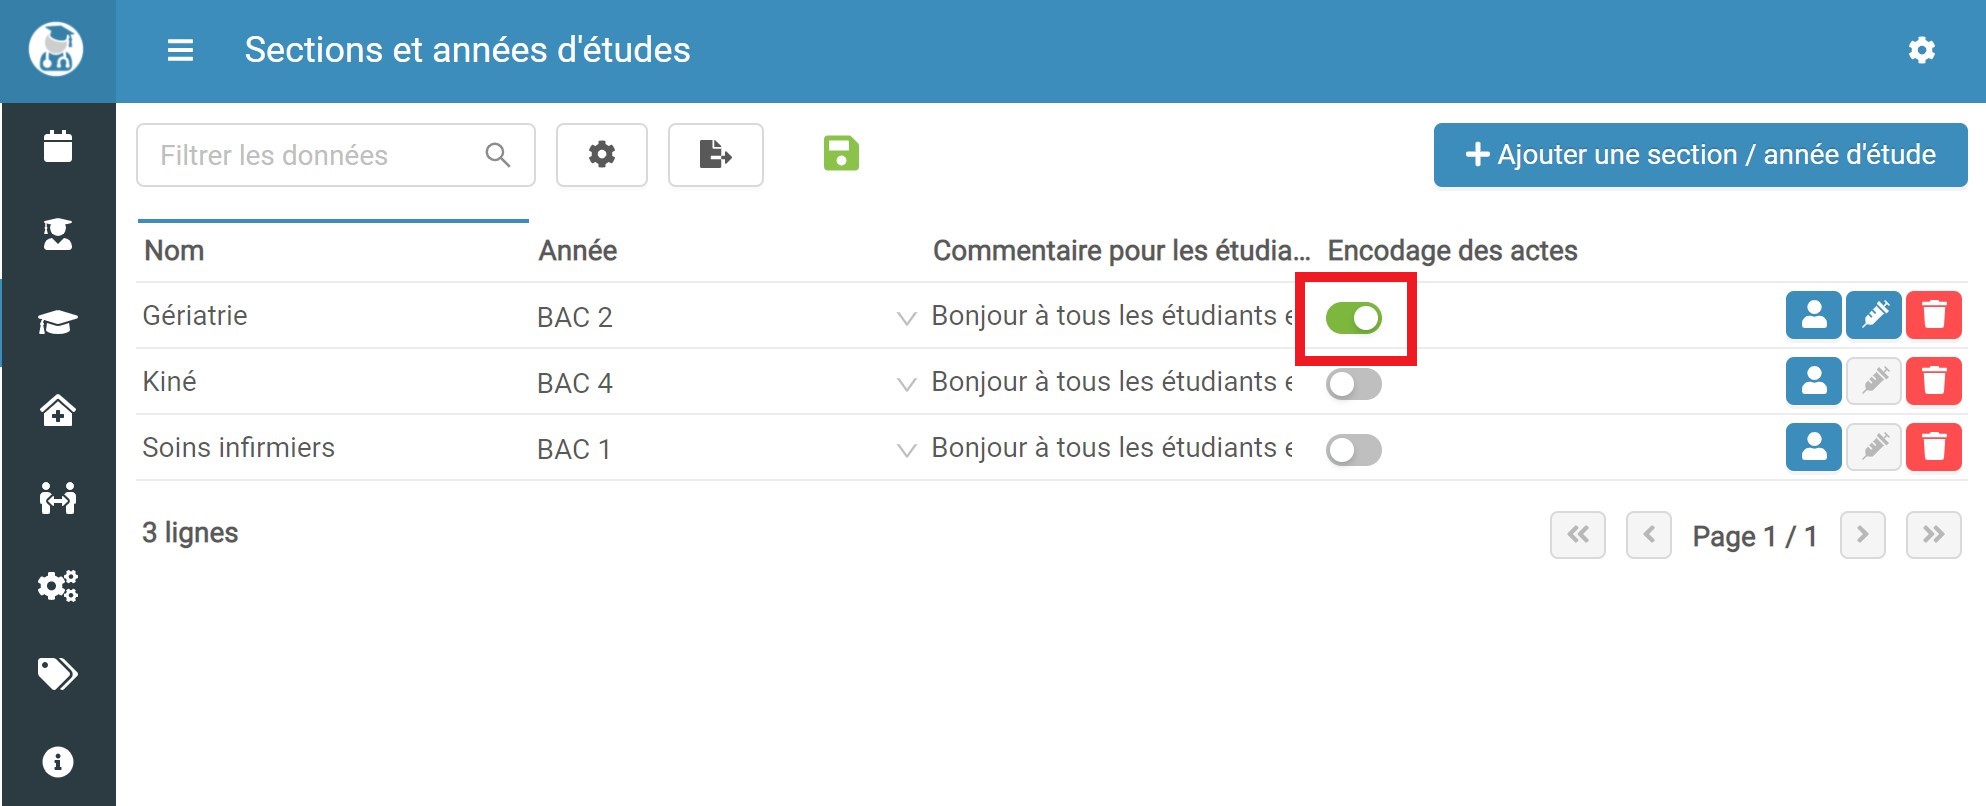
Task: Open the calendar icon in the sidebar
Action: [x=58, y=146]
